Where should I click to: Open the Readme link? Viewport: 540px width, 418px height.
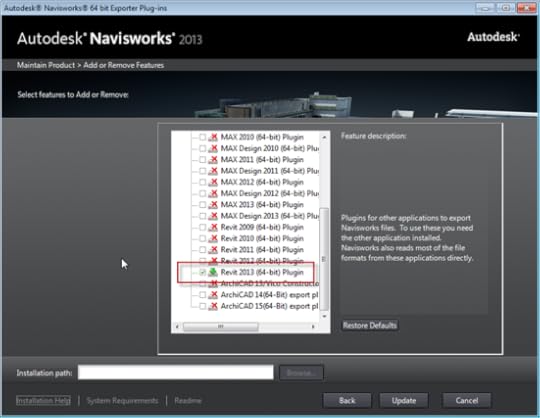(x=188, y=400)
